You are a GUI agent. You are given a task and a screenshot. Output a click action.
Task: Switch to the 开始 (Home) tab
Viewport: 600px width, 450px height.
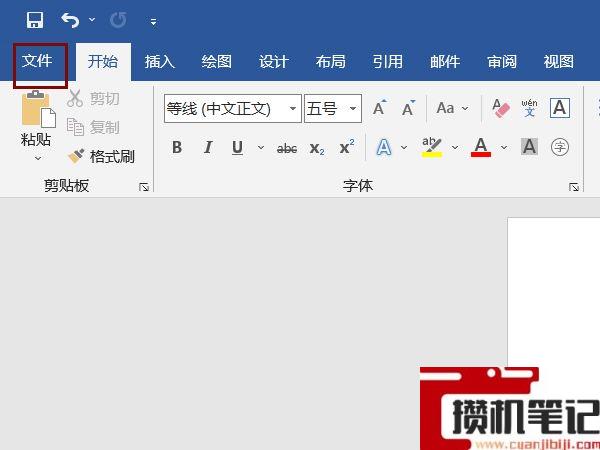103,62
